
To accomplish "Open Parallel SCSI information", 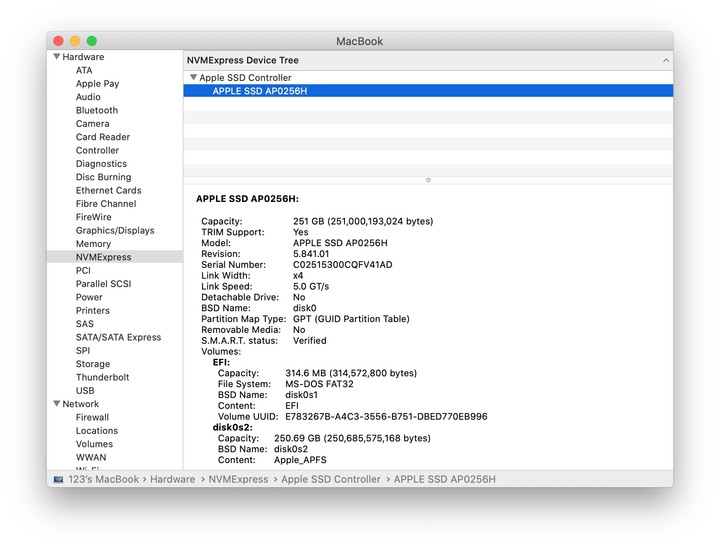I will point(103,284).
